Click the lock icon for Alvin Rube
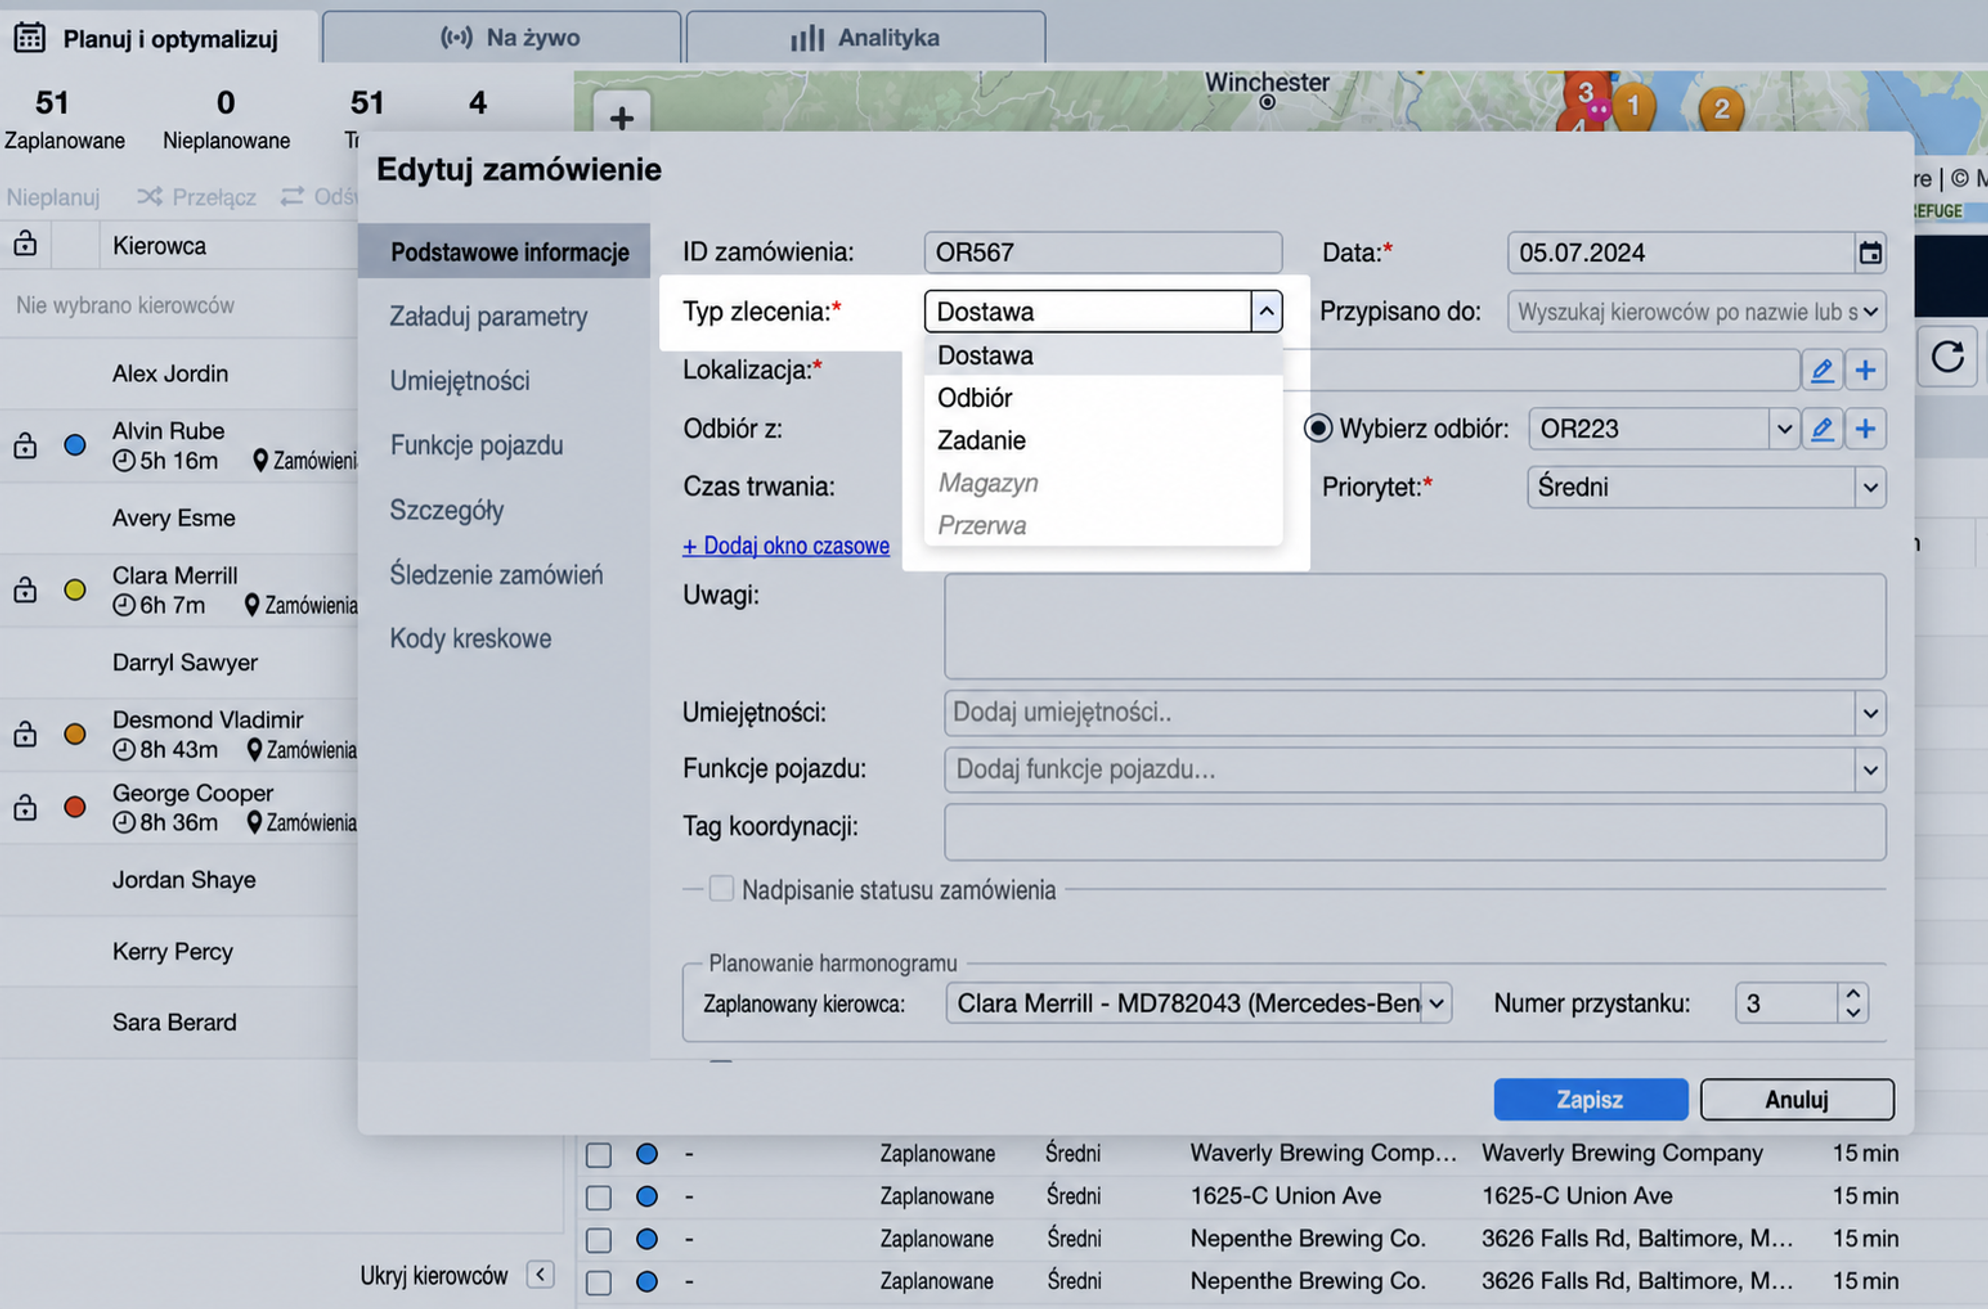Image resolution: width=1988 pixels, height=1309 pixels. 25,445
